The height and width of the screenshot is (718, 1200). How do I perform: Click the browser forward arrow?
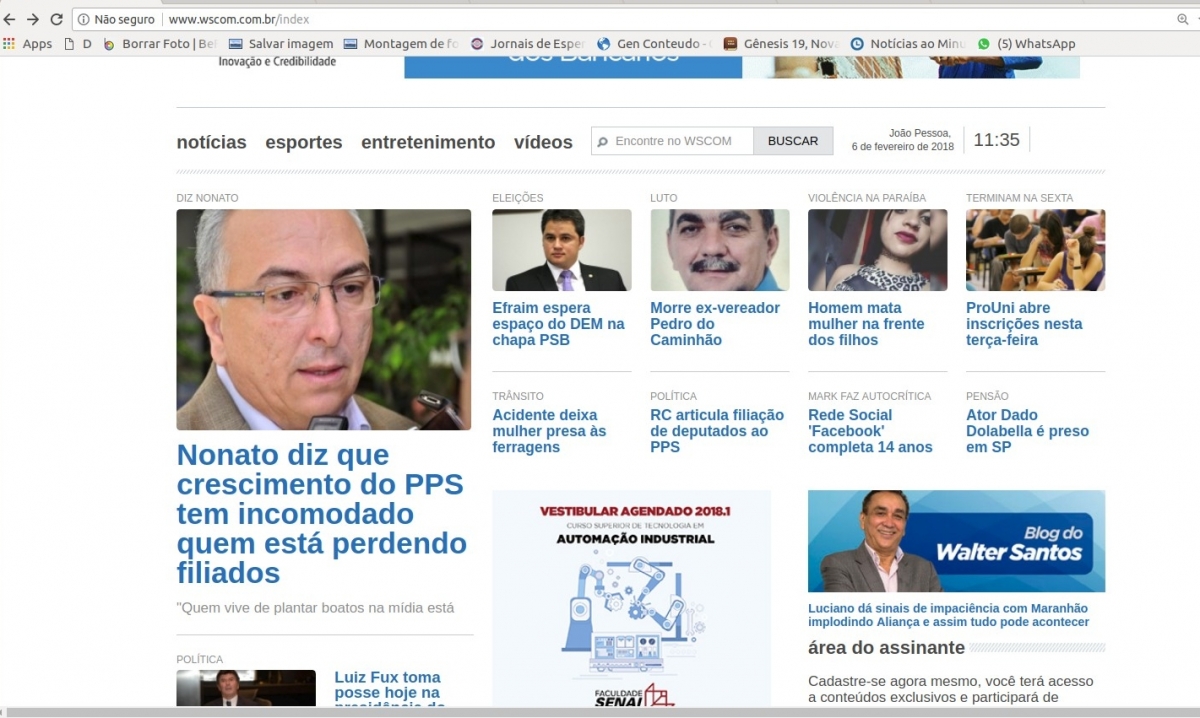tap(33, 19)
